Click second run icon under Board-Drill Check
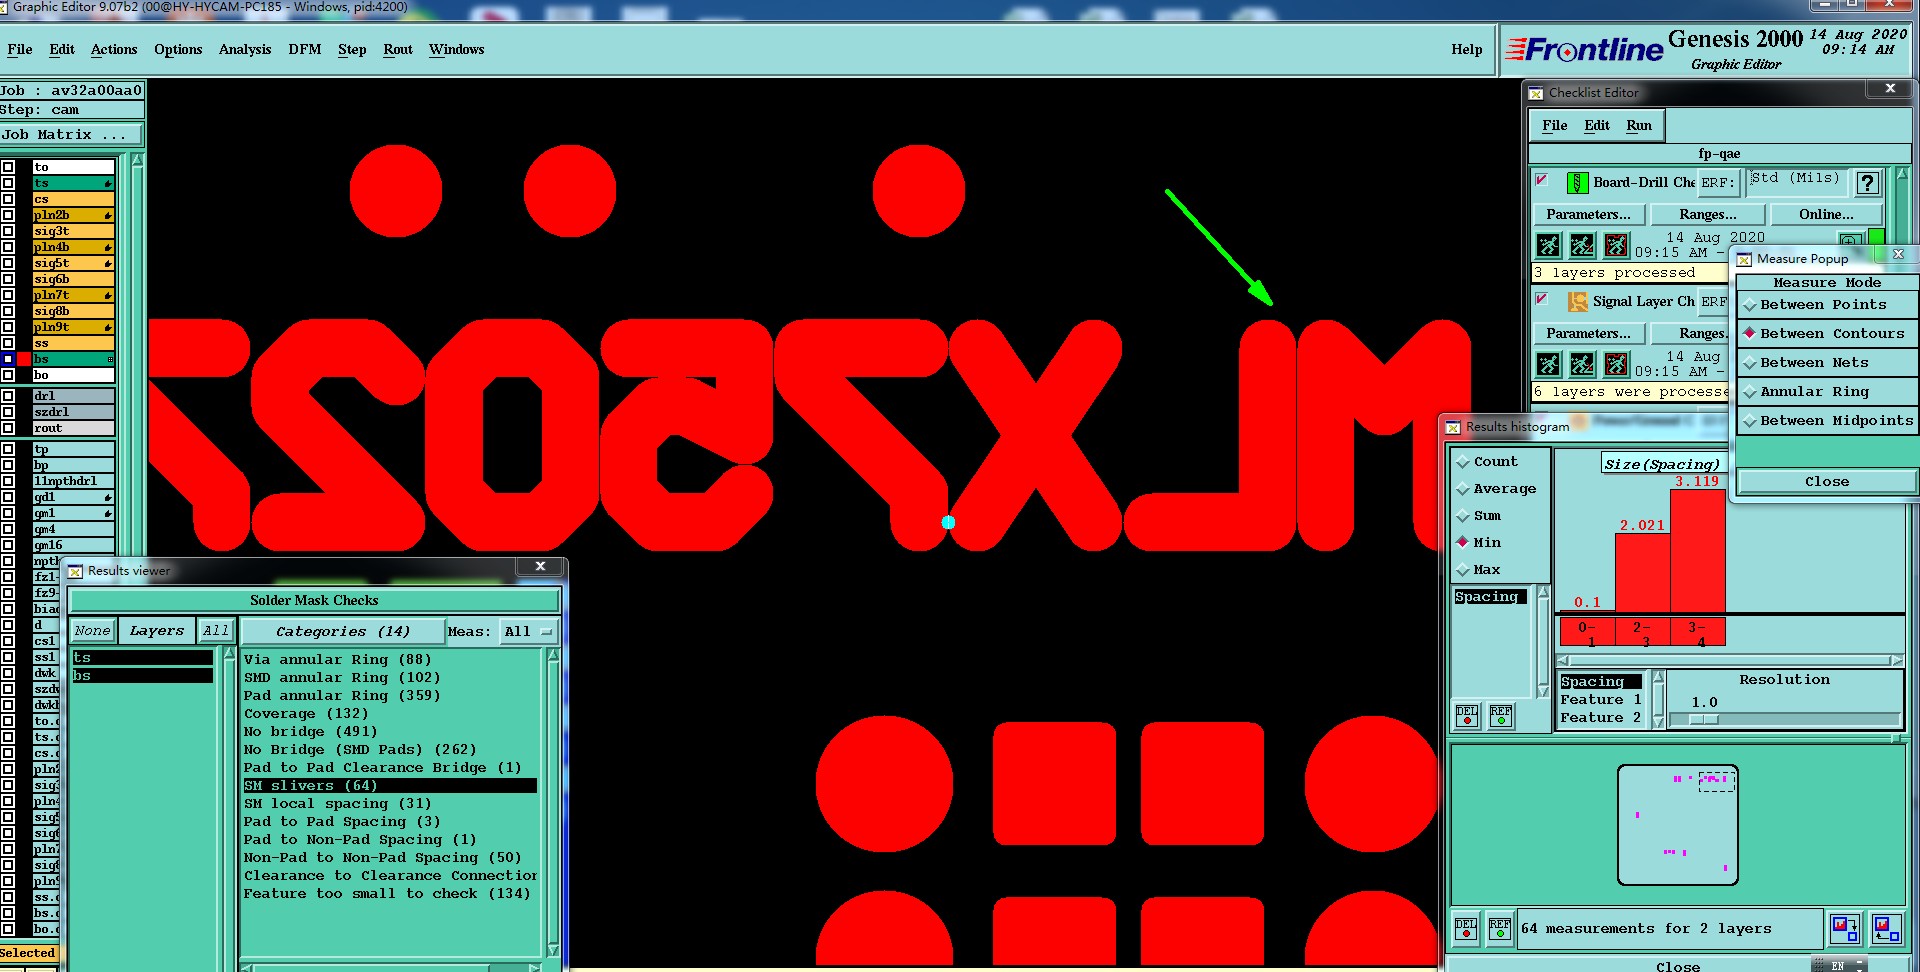Screen dimensions: 1920x972 point(1582,245)
